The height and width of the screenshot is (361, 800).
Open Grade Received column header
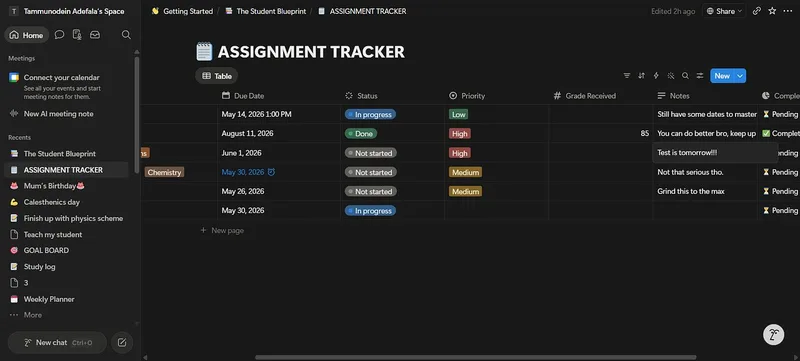pos(601,96)
